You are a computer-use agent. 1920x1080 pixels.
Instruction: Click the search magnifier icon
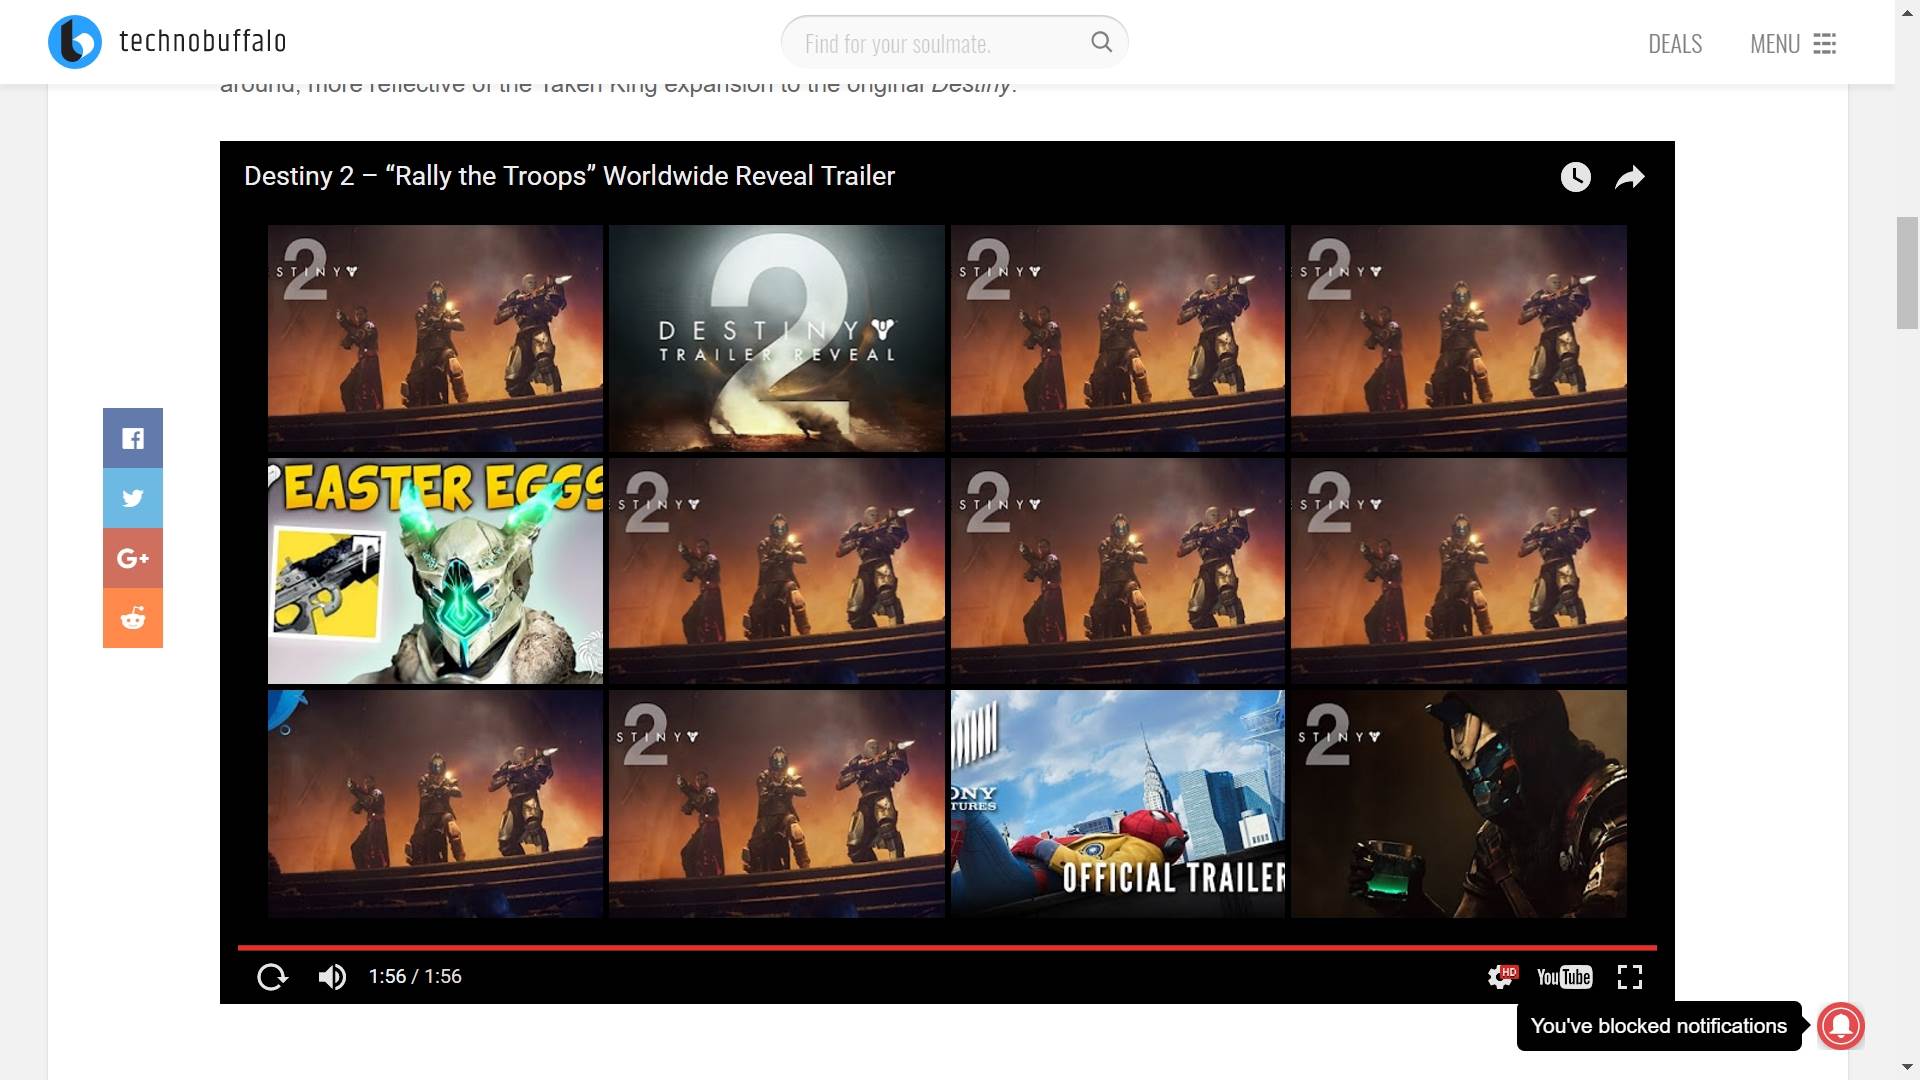click(1101, 42)
